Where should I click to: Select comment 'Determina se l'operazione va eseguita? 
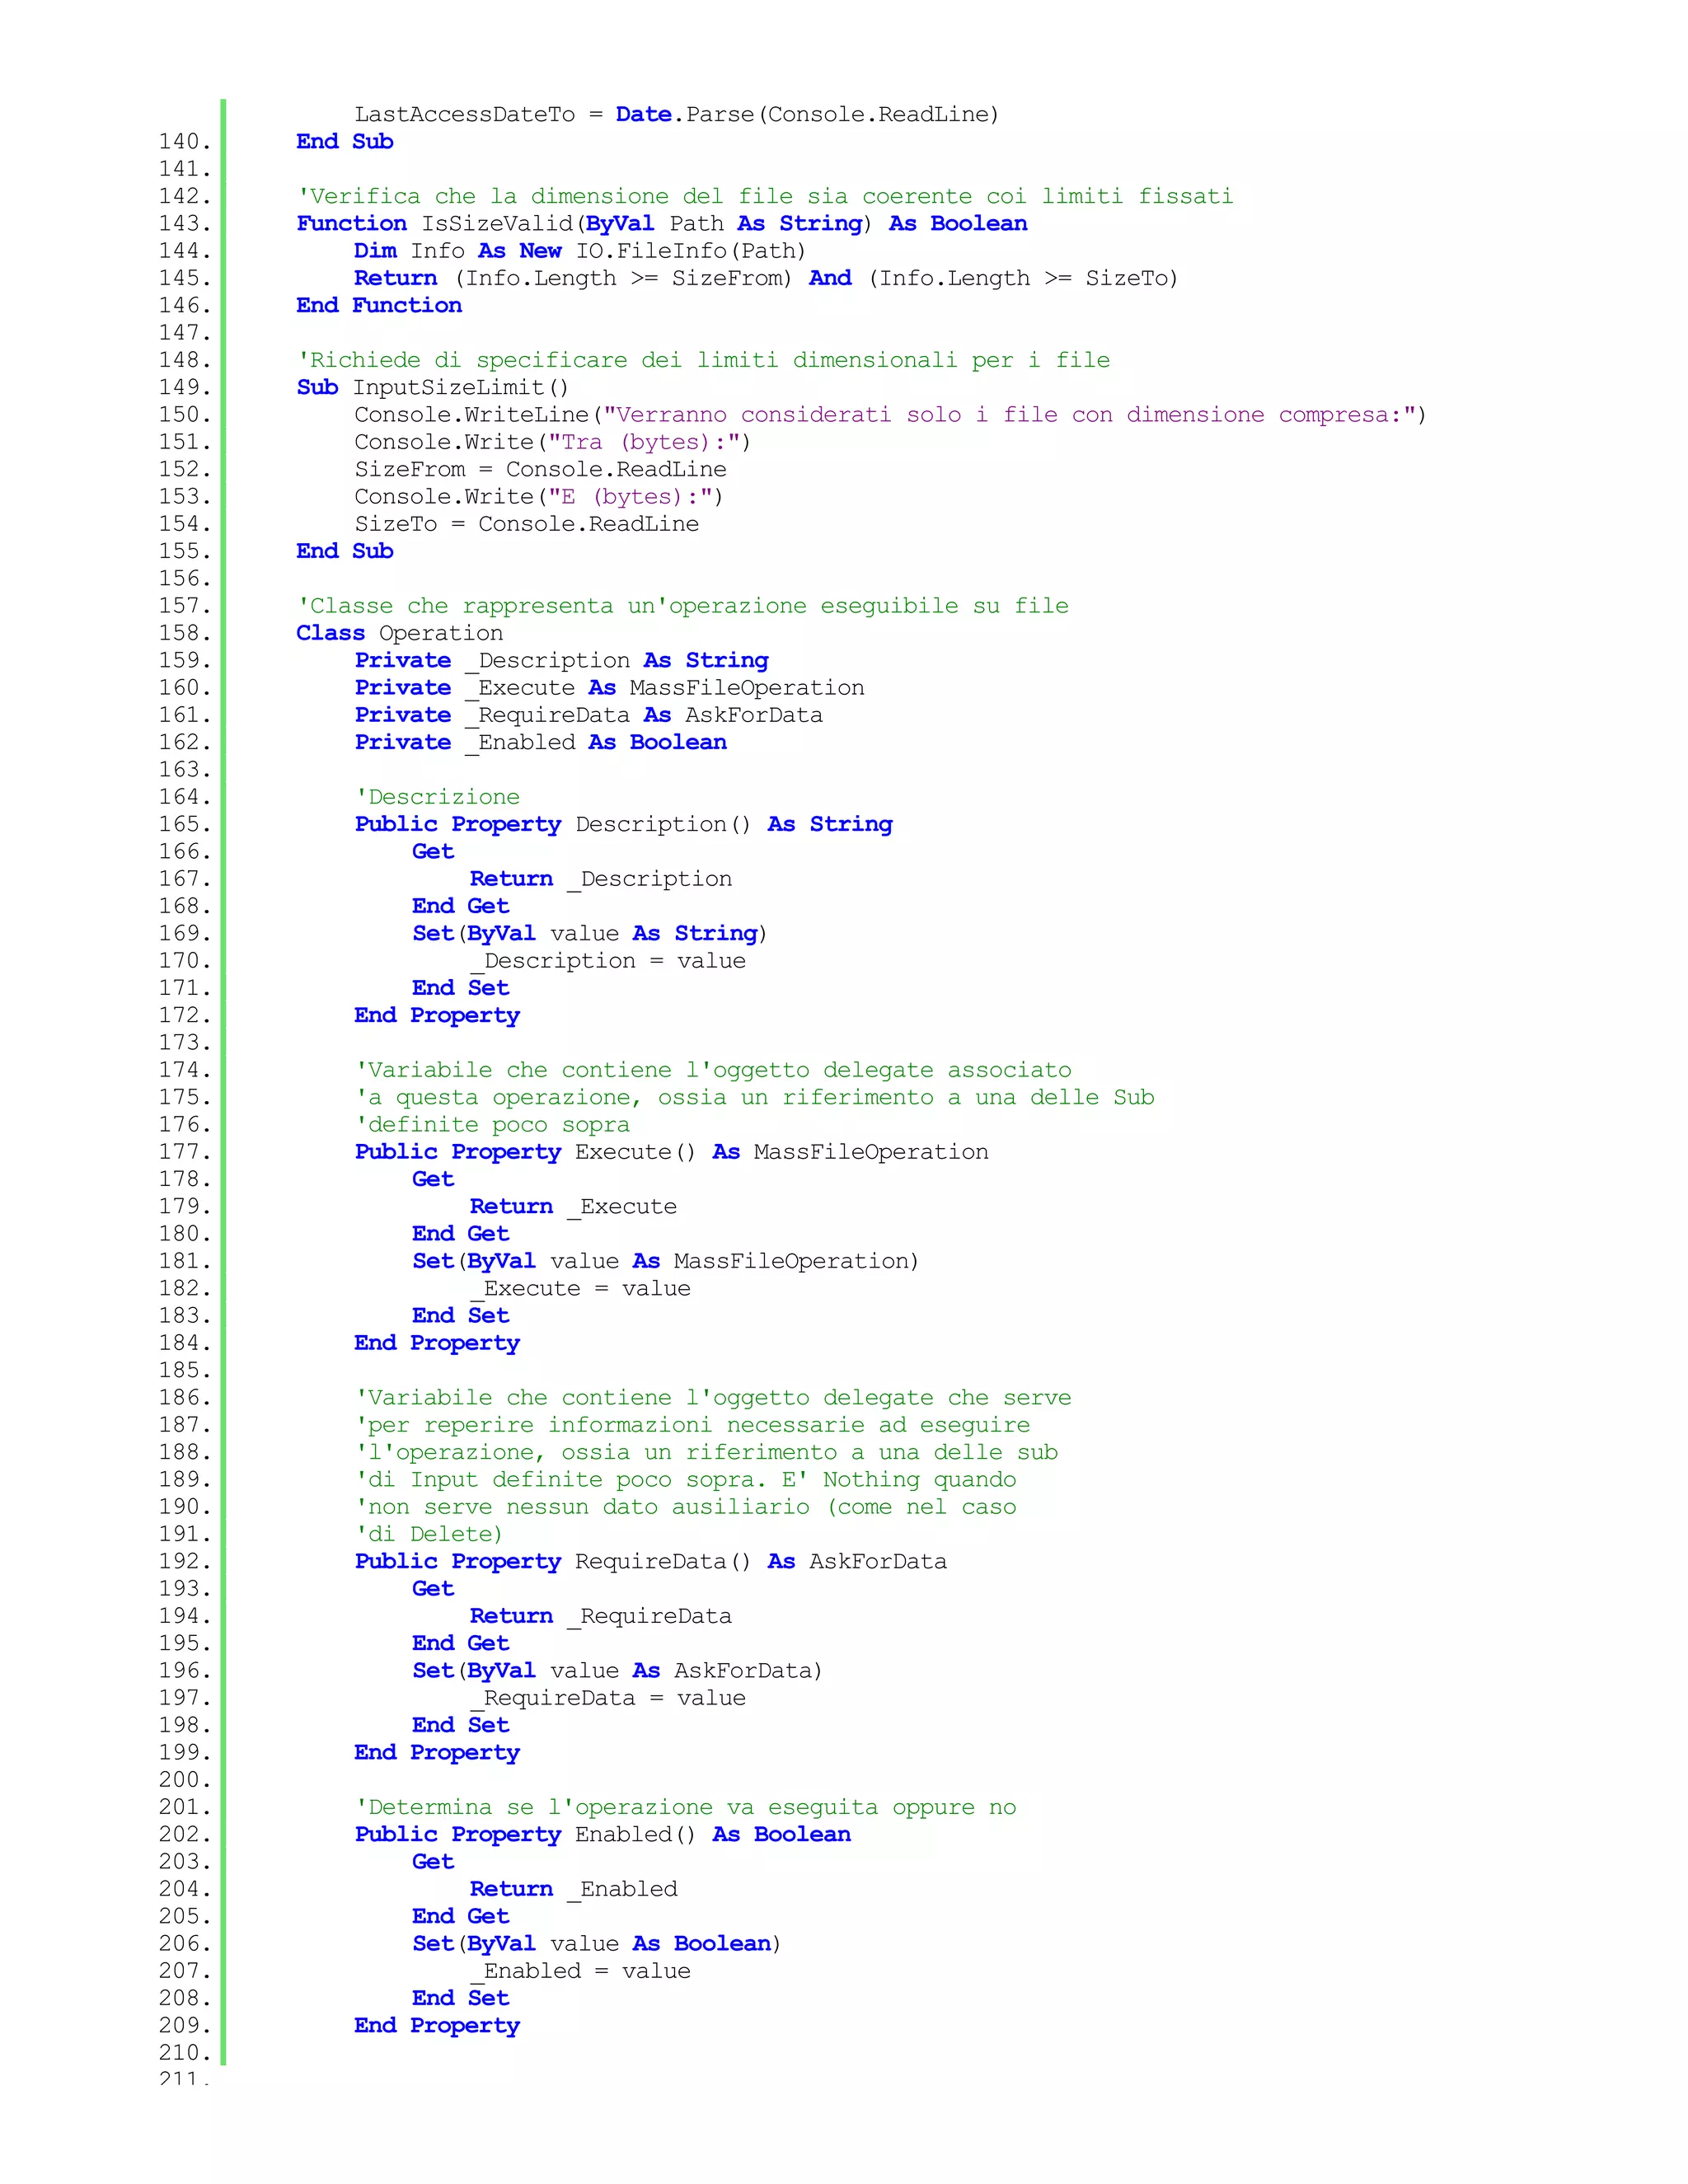[686, 1807]
